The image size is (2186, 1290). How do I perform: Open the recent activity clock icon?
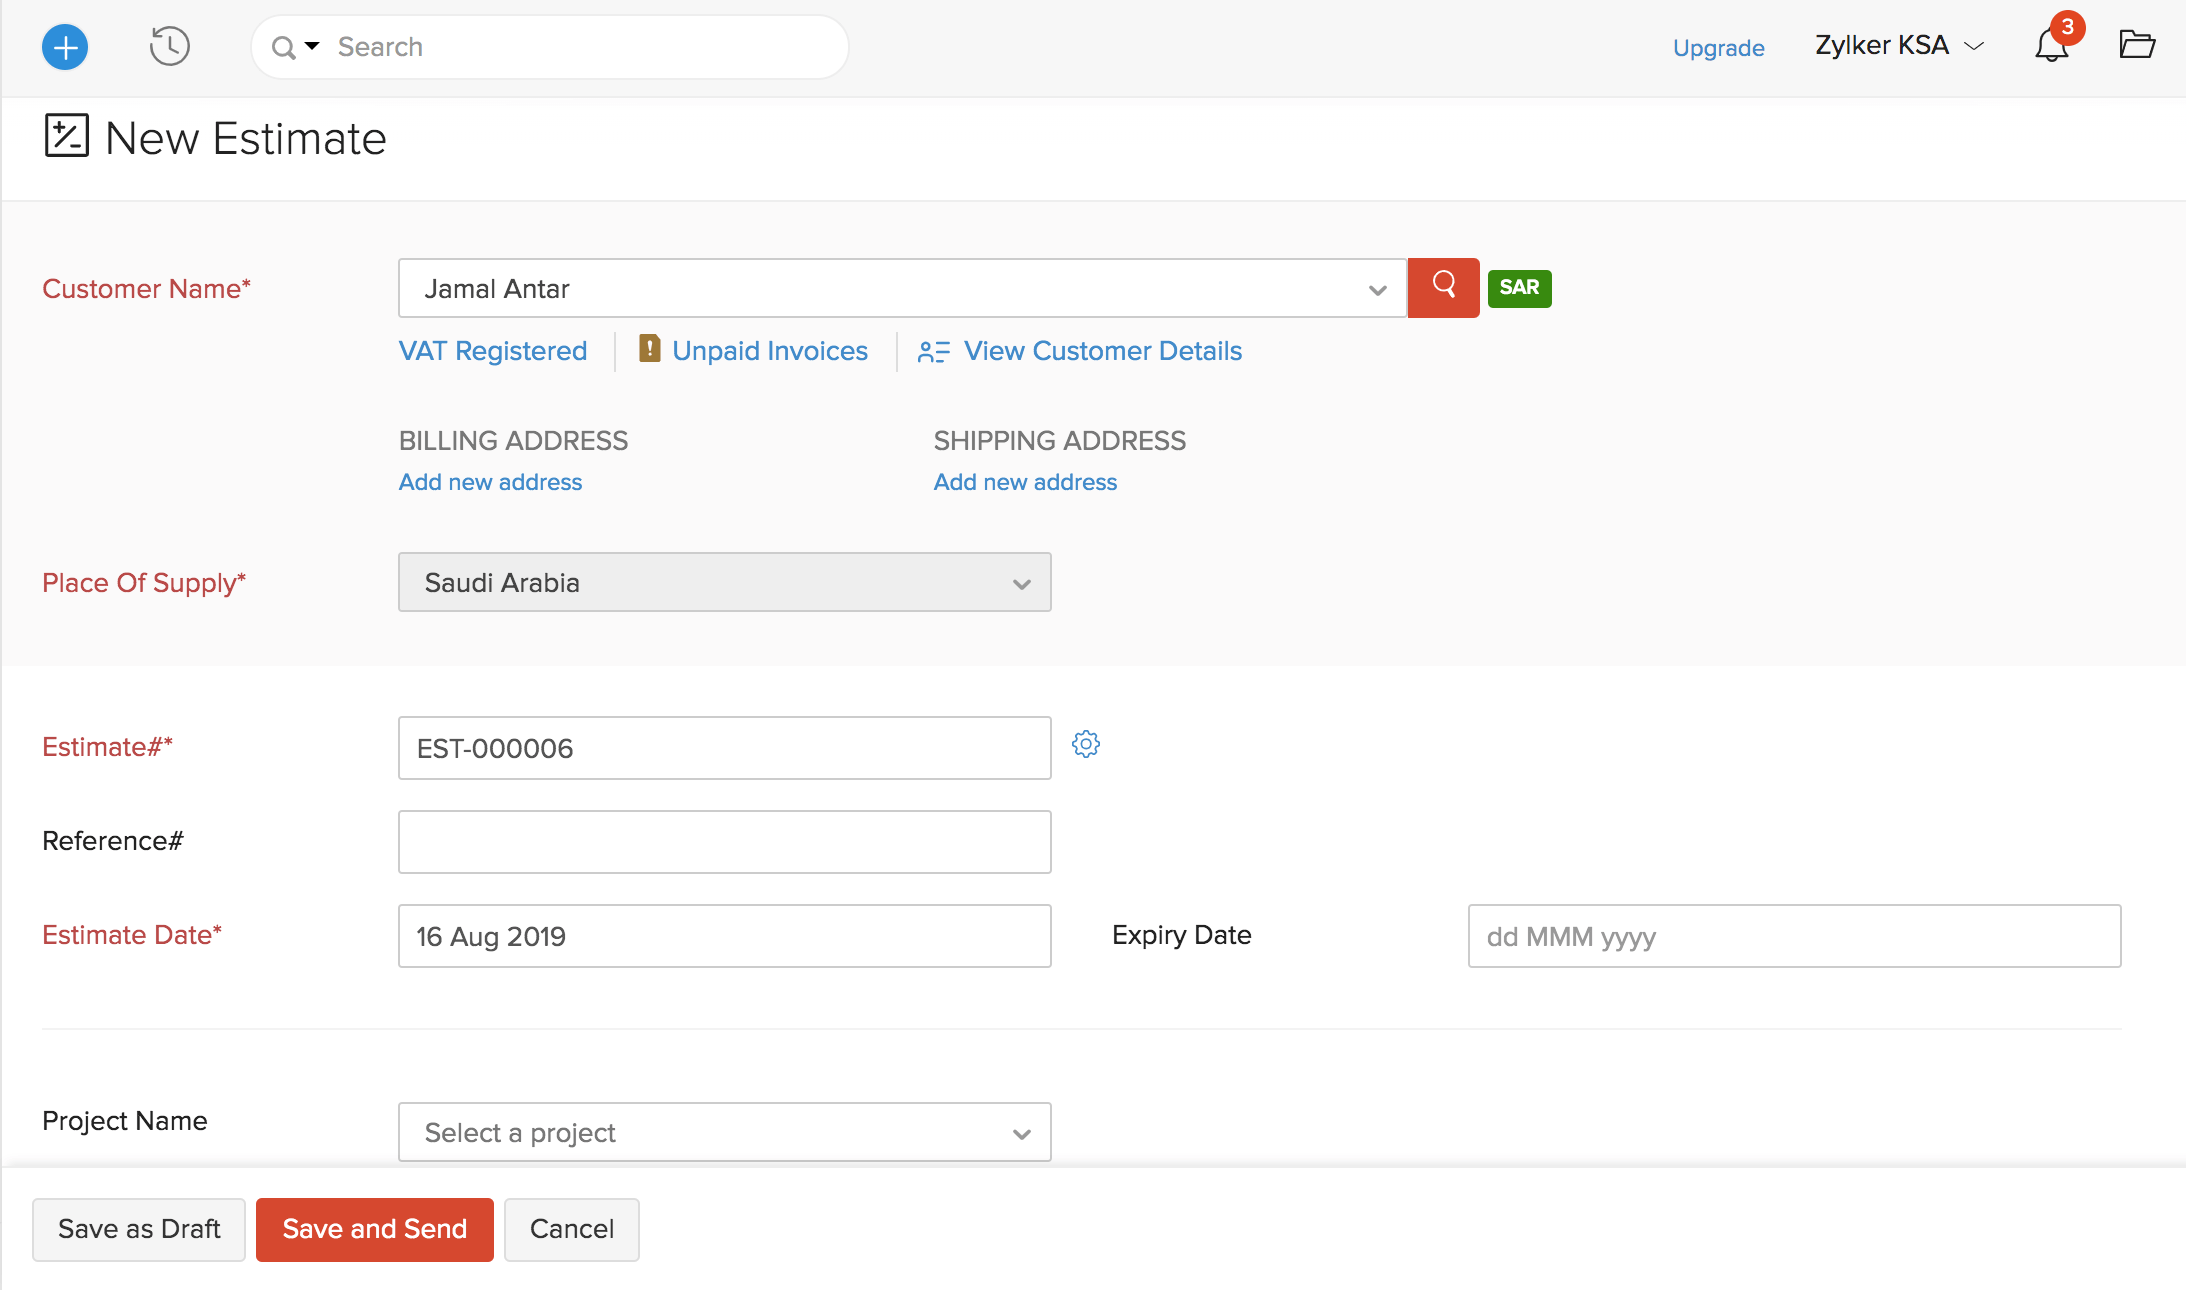169,47
